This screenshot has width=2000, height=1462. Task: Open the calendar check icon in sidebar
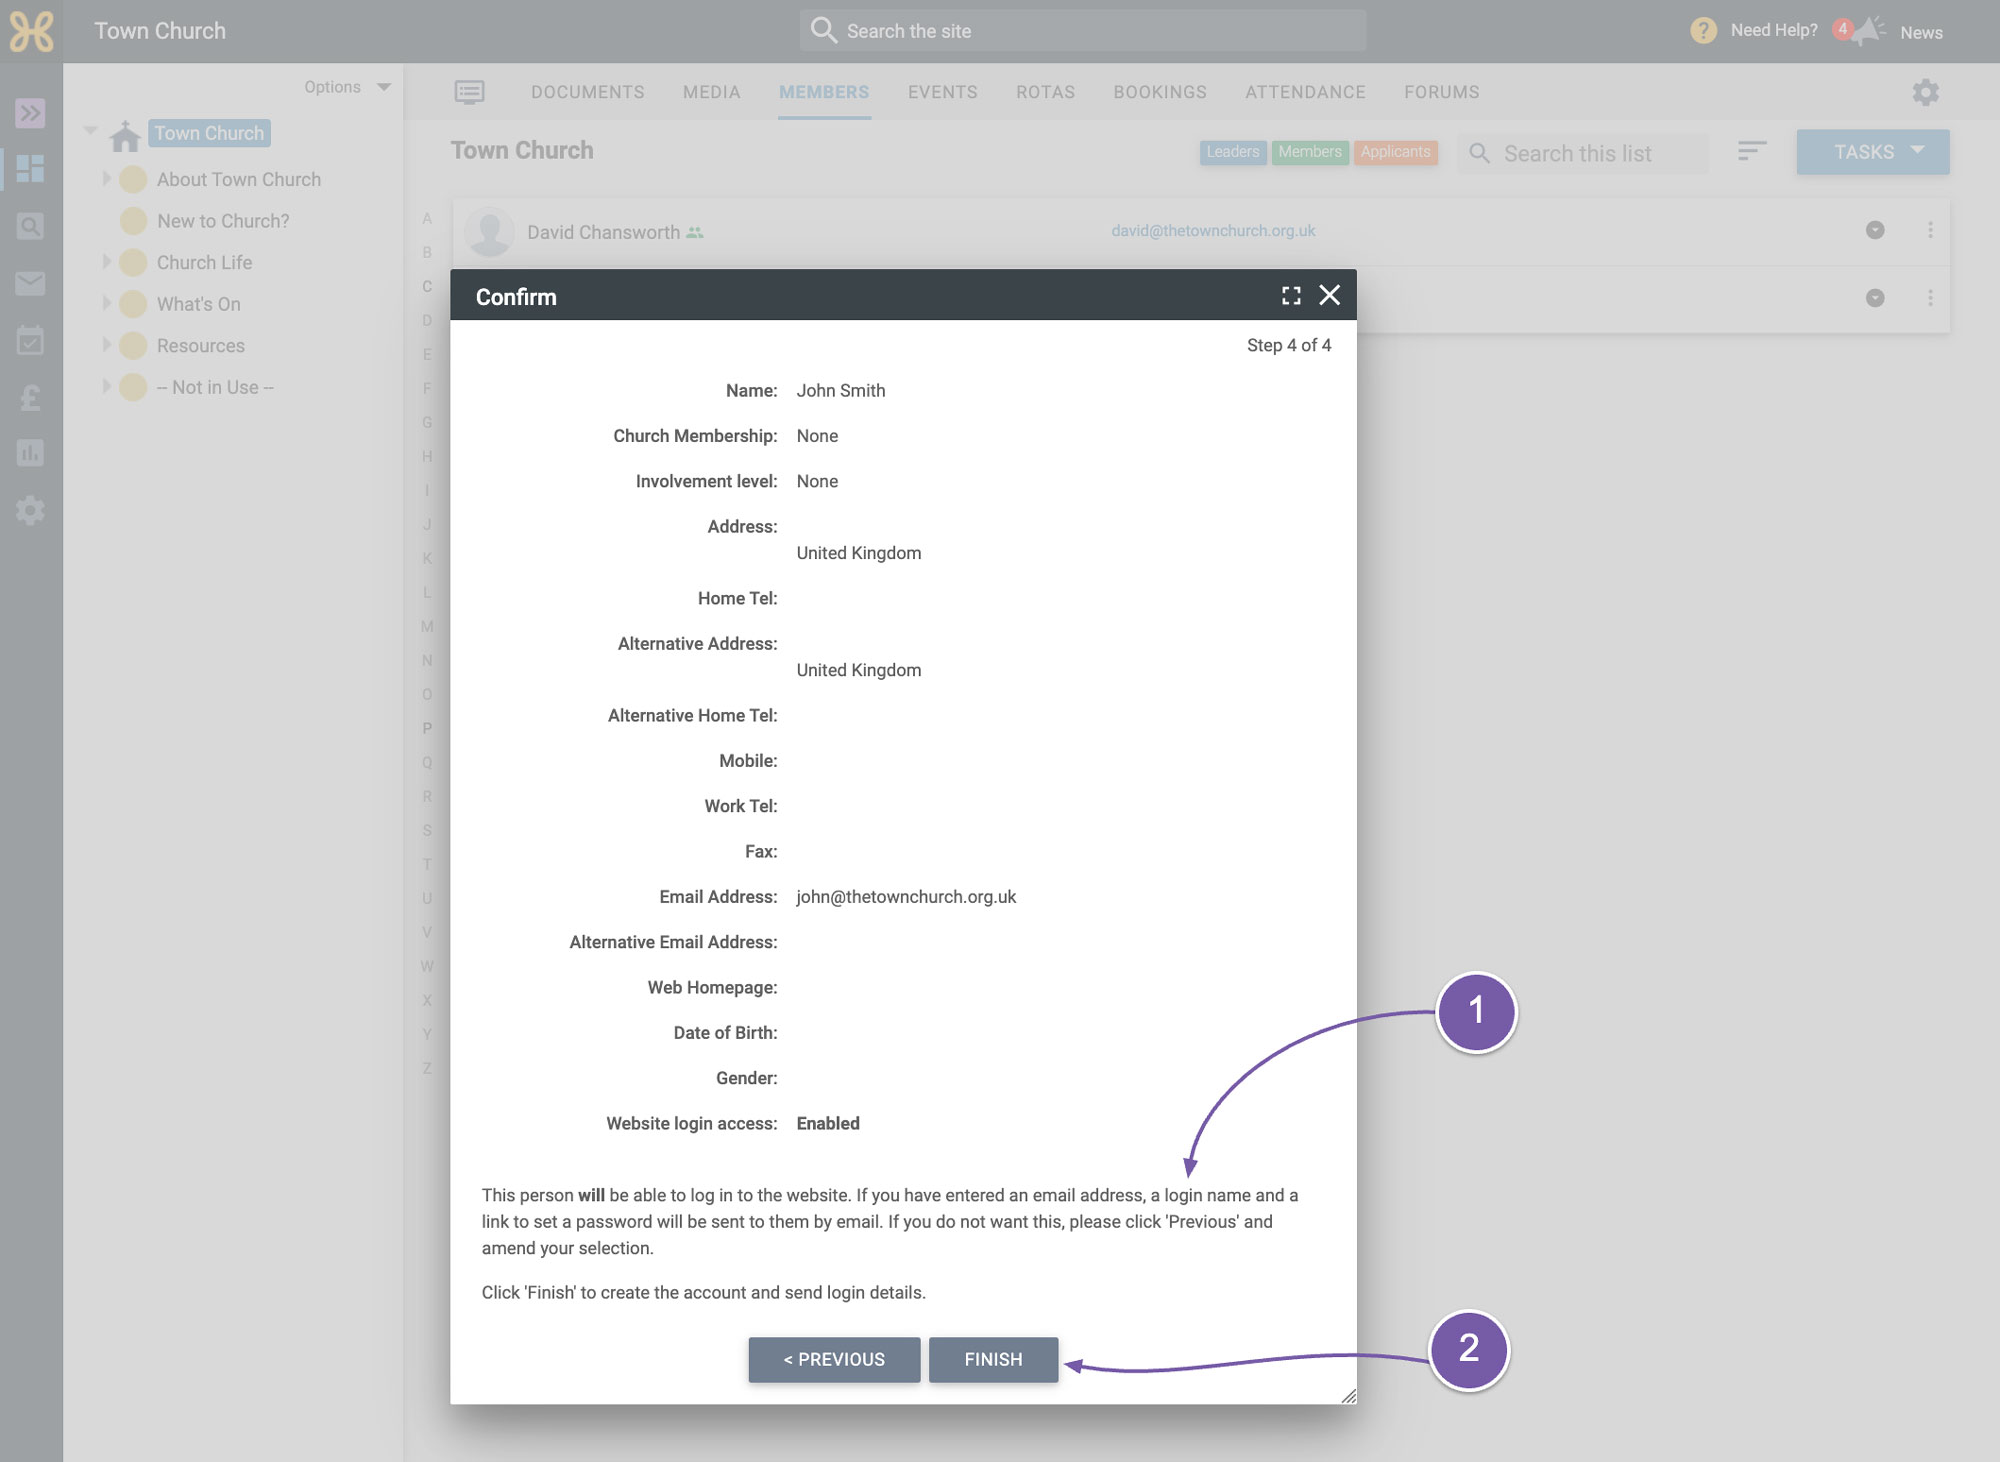[x=30, y=340]
